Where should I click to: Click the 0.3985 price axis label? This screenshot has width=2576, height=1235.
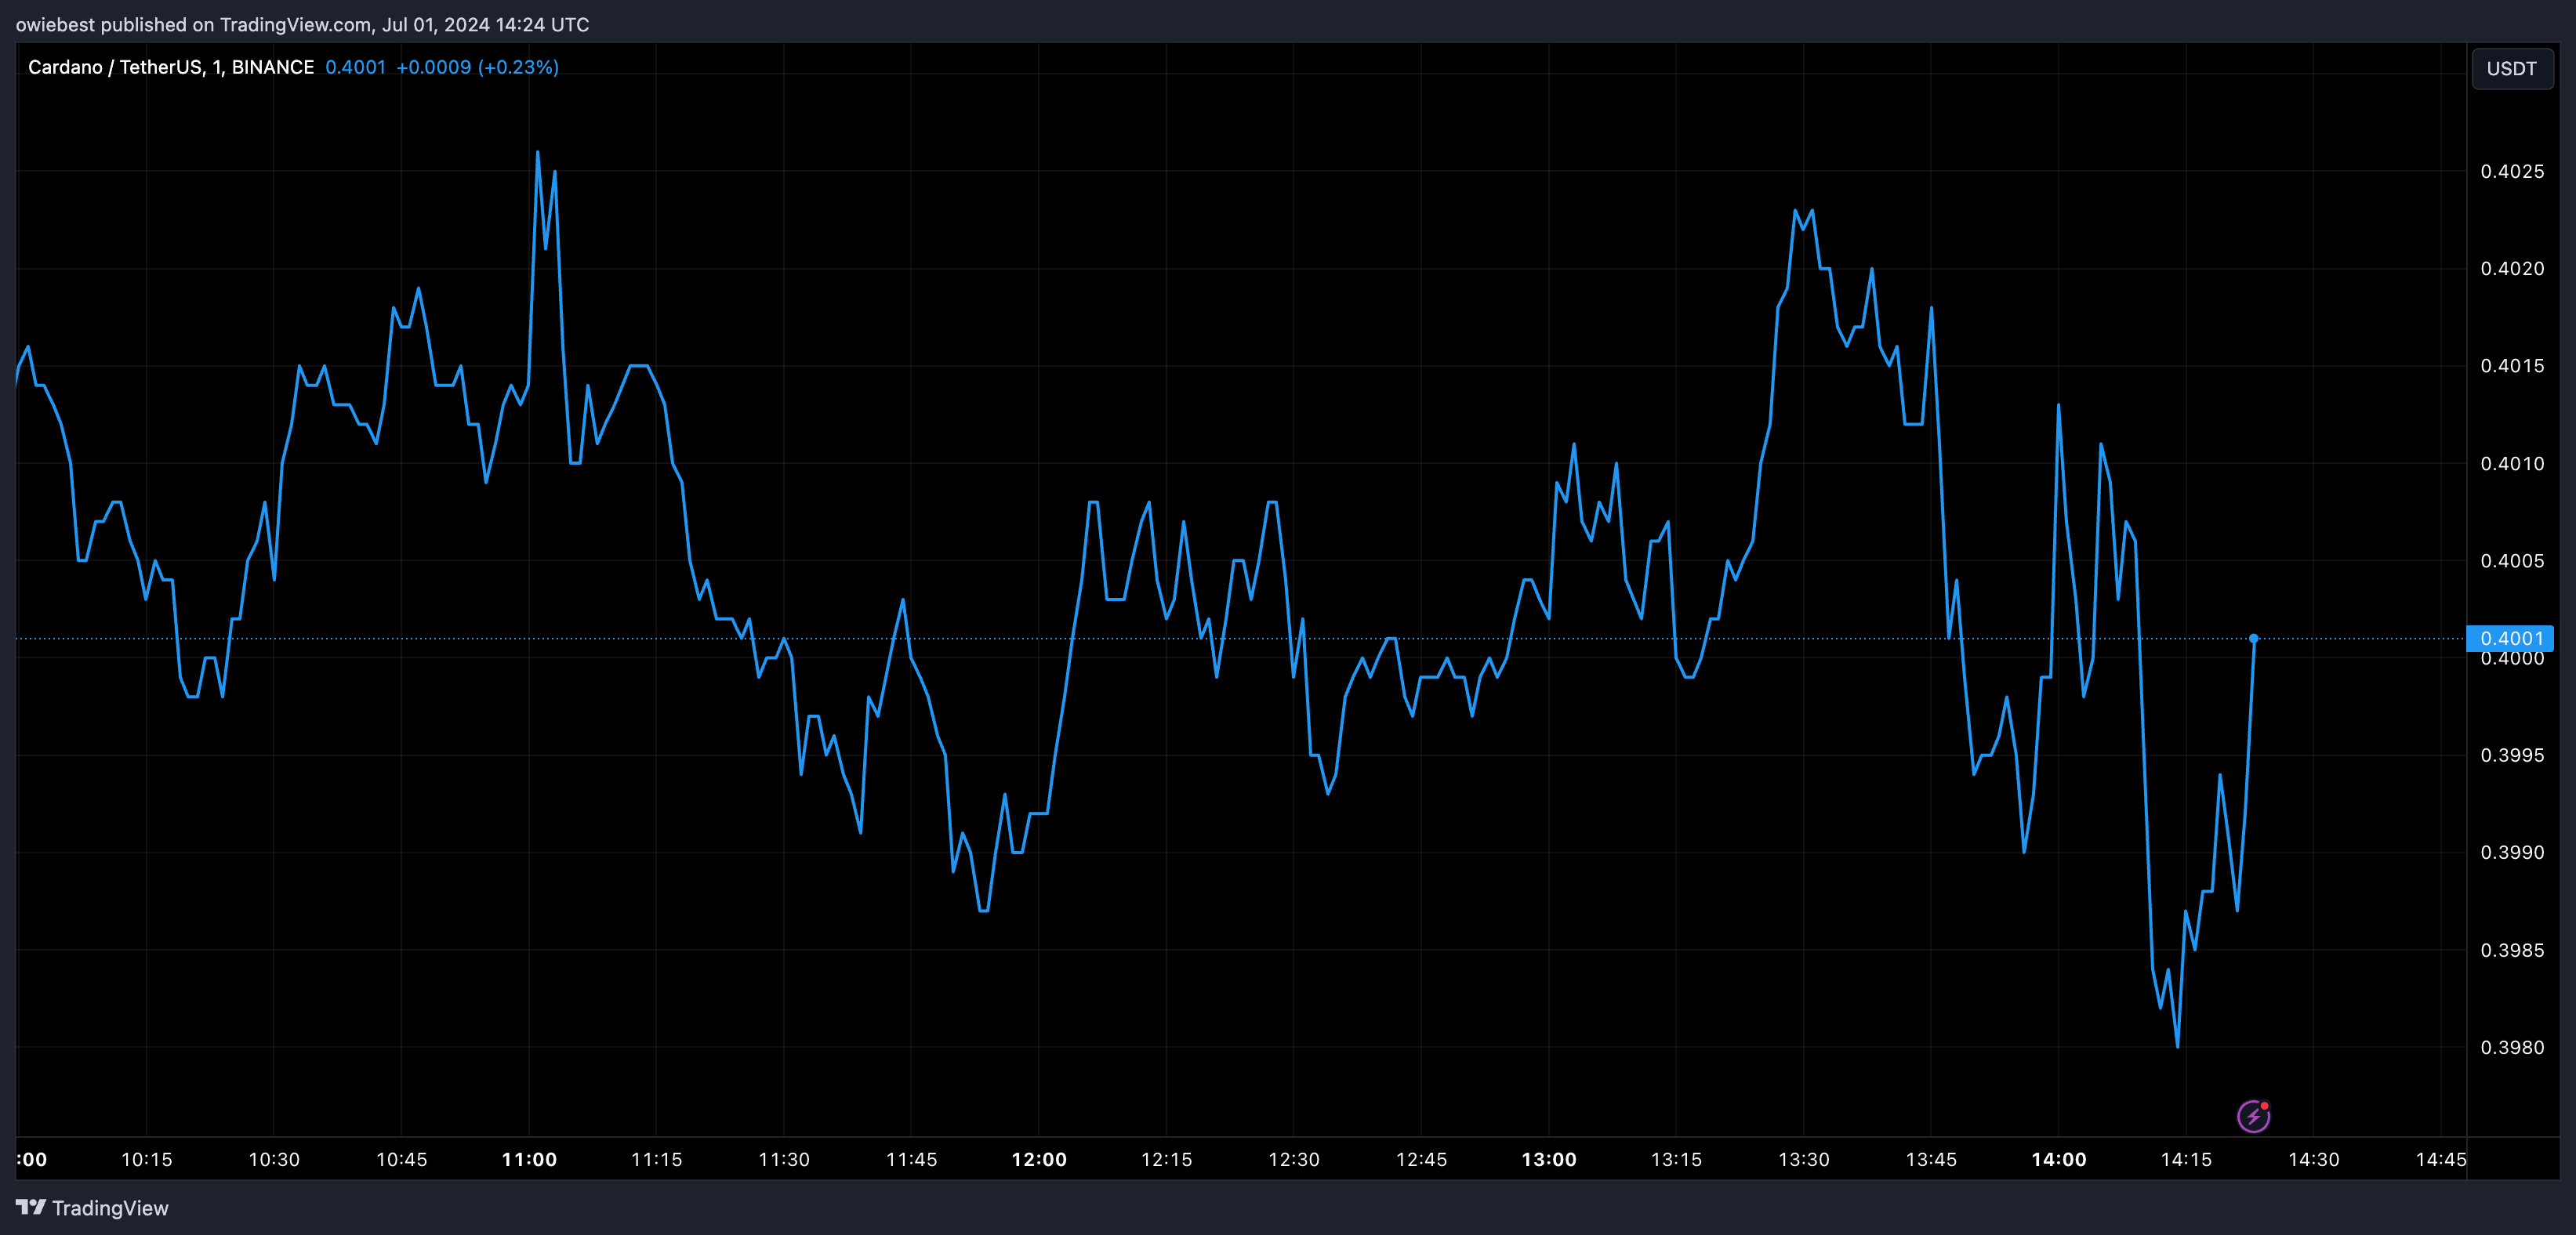point(2512,950)
